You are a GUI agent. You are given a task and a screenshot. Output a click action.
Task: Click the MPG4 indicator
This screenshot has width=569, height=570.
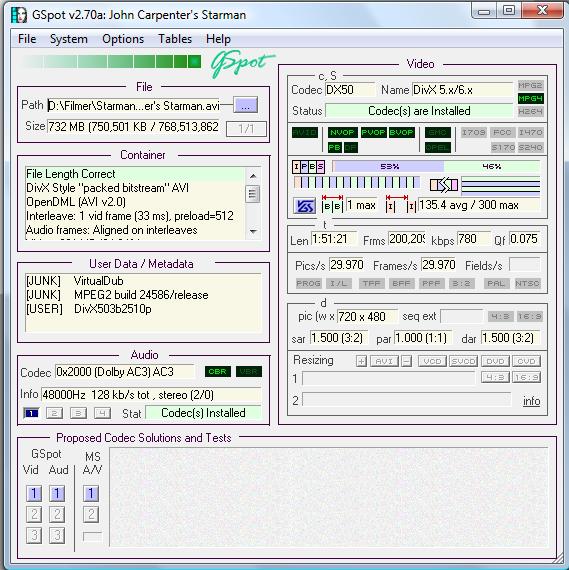530,99
